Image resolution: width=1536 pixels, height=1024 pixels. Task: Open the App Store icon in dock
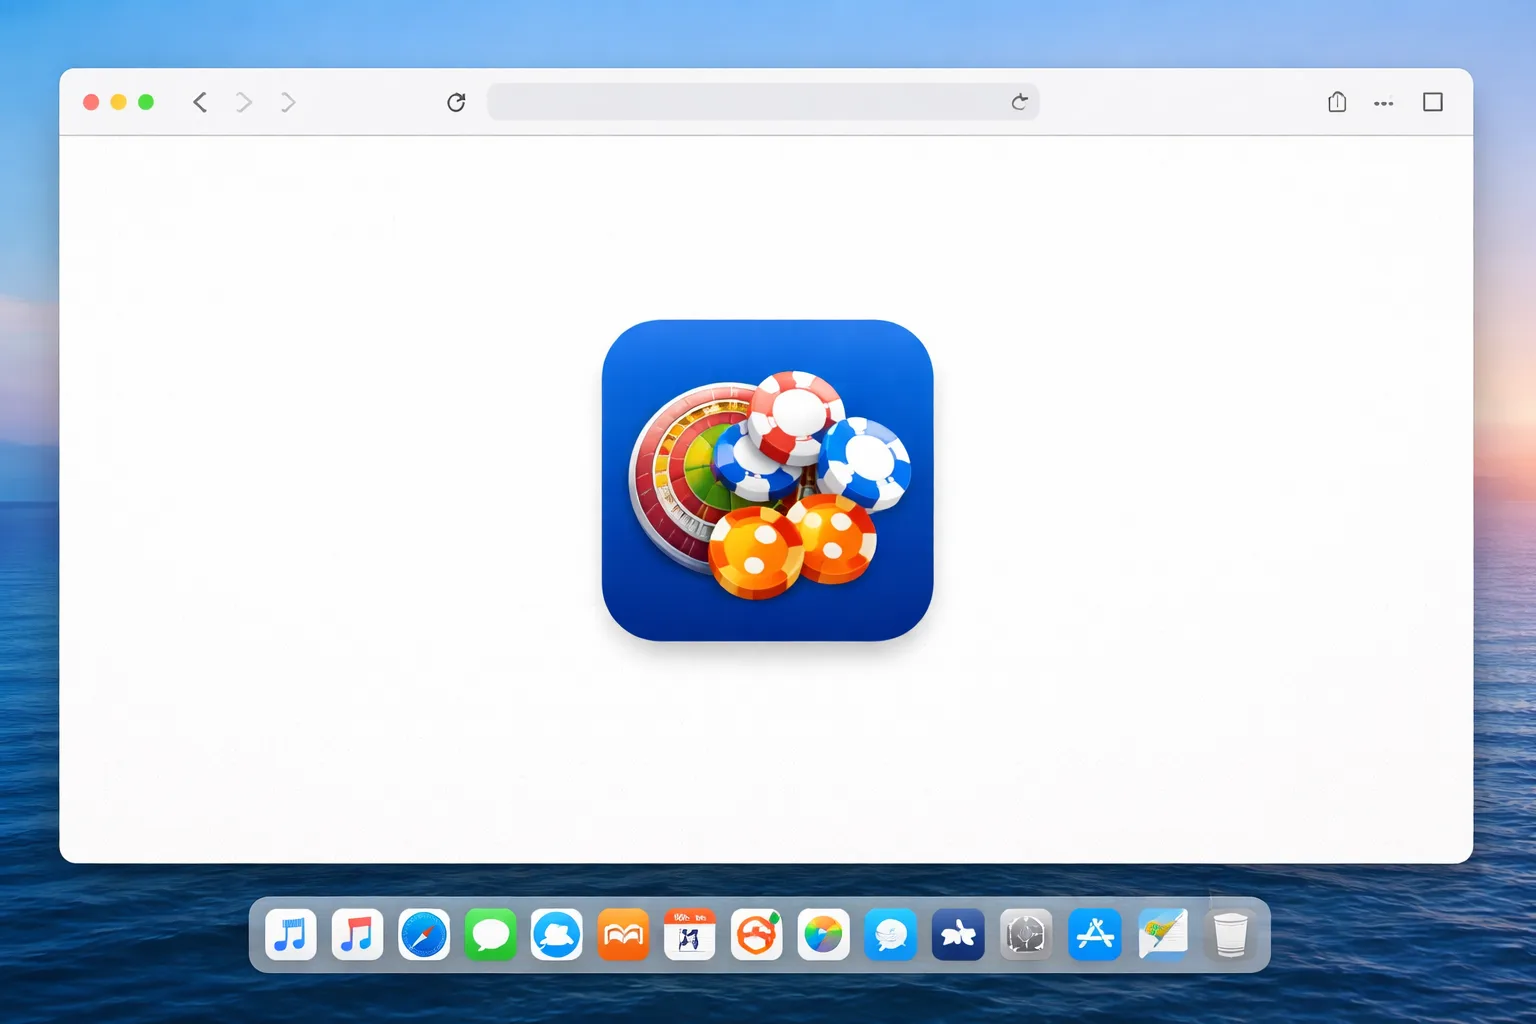[x=1095, y=935]
